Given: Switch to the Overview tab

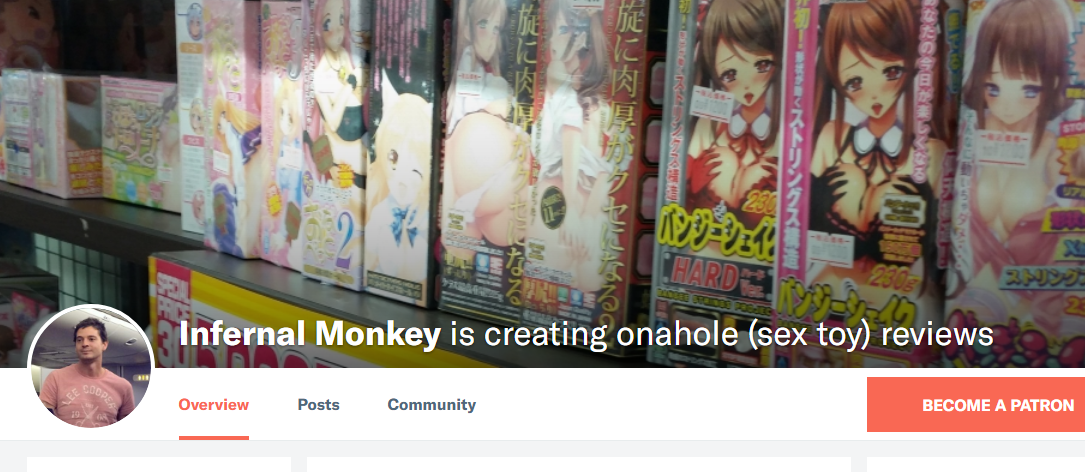Looking at the screenshot, I should point(213,405).
